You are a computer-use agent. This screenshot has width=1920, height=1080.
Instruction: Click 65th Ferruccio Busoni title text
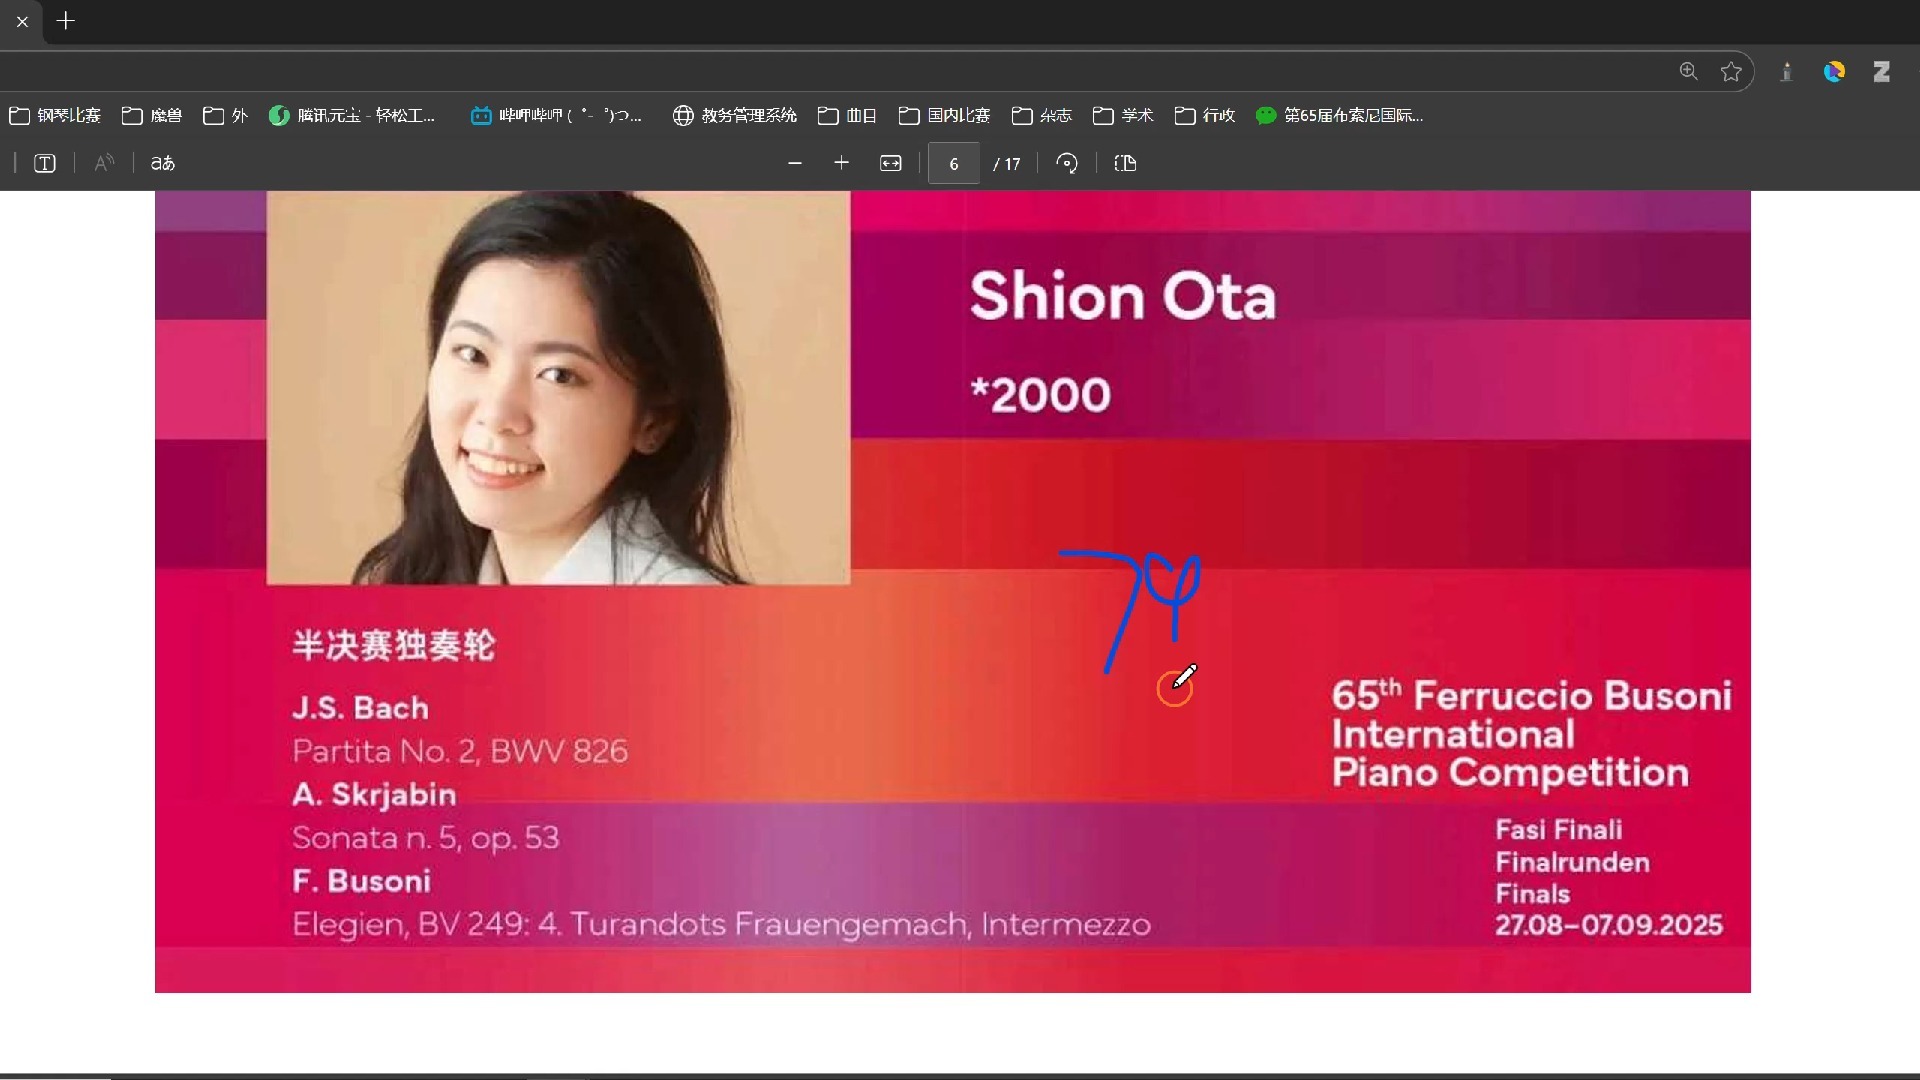[1531, 695]
